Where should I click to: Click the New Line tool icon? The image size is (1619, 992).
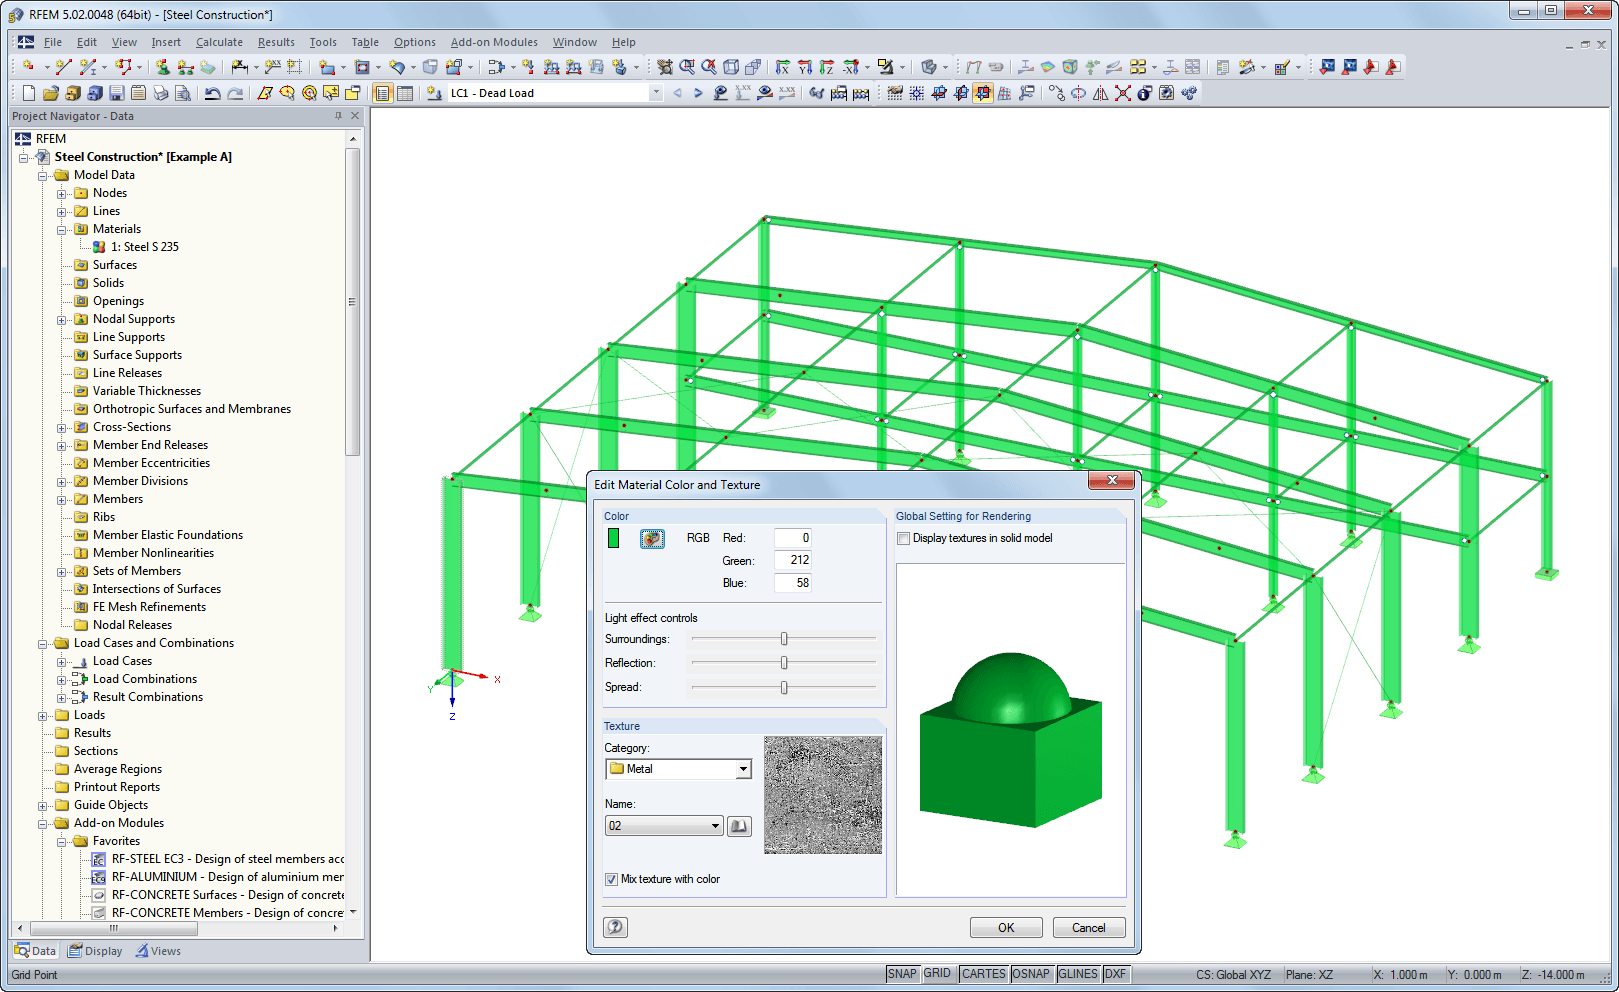coord(63,67)
